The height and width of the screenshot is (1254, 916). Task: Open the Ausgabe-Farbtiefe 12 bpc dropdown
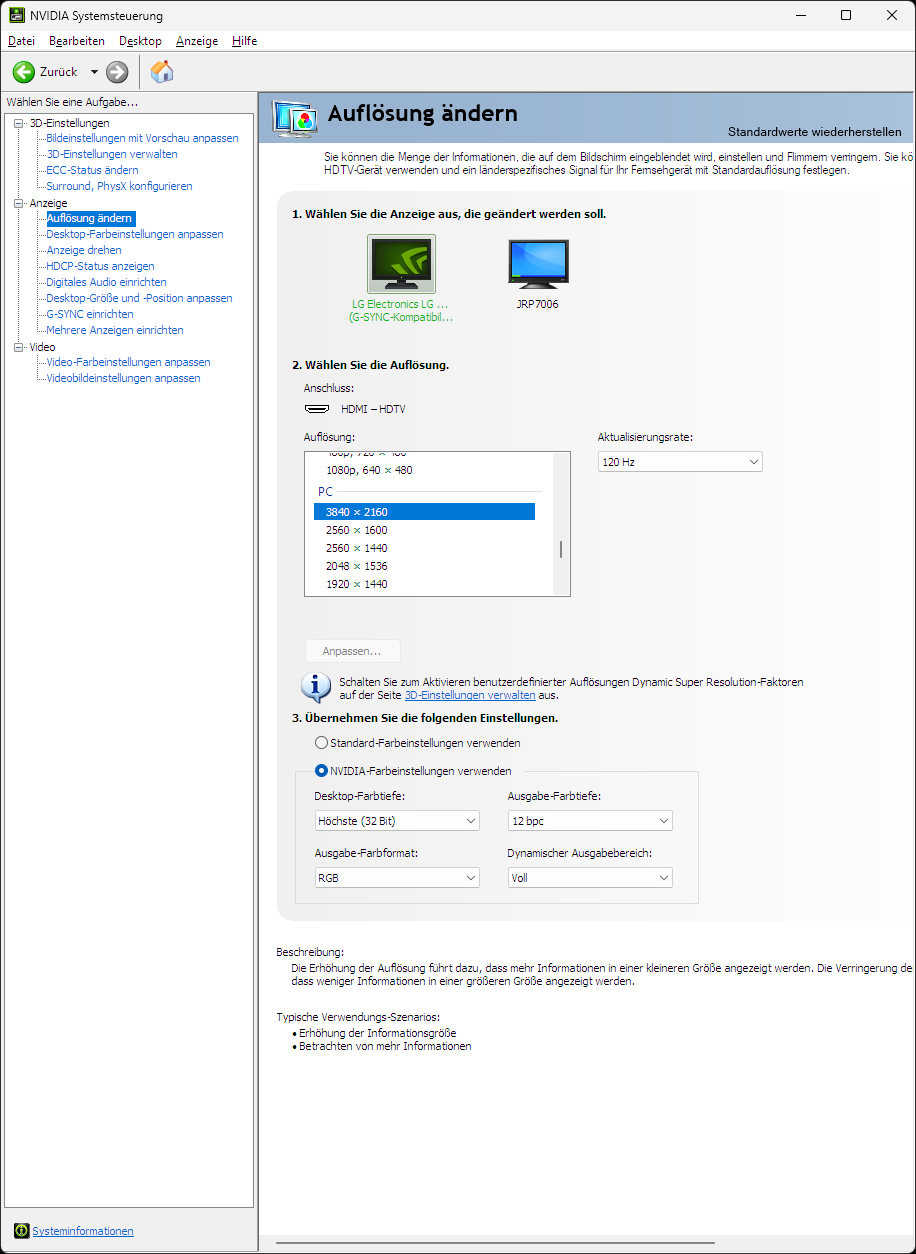click(x=590, y=821)
